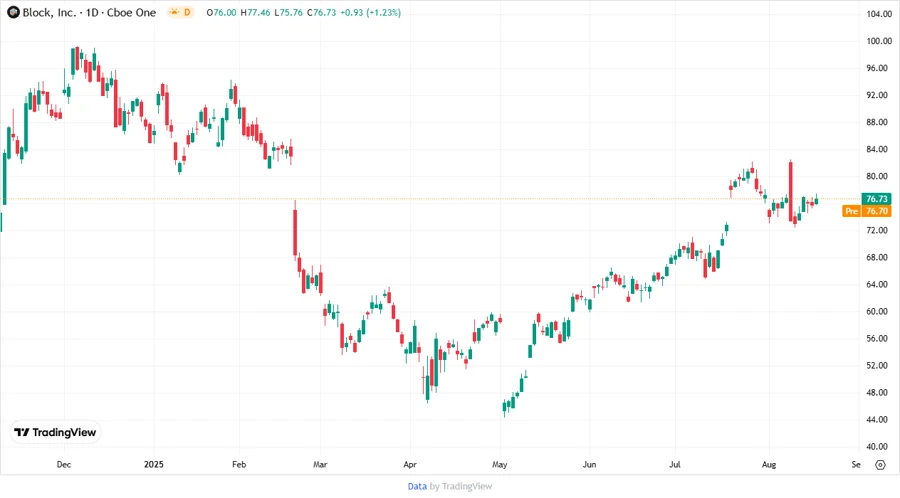Click the Dec marker on time axis
The image size is (900, 498).
point(63,464)
